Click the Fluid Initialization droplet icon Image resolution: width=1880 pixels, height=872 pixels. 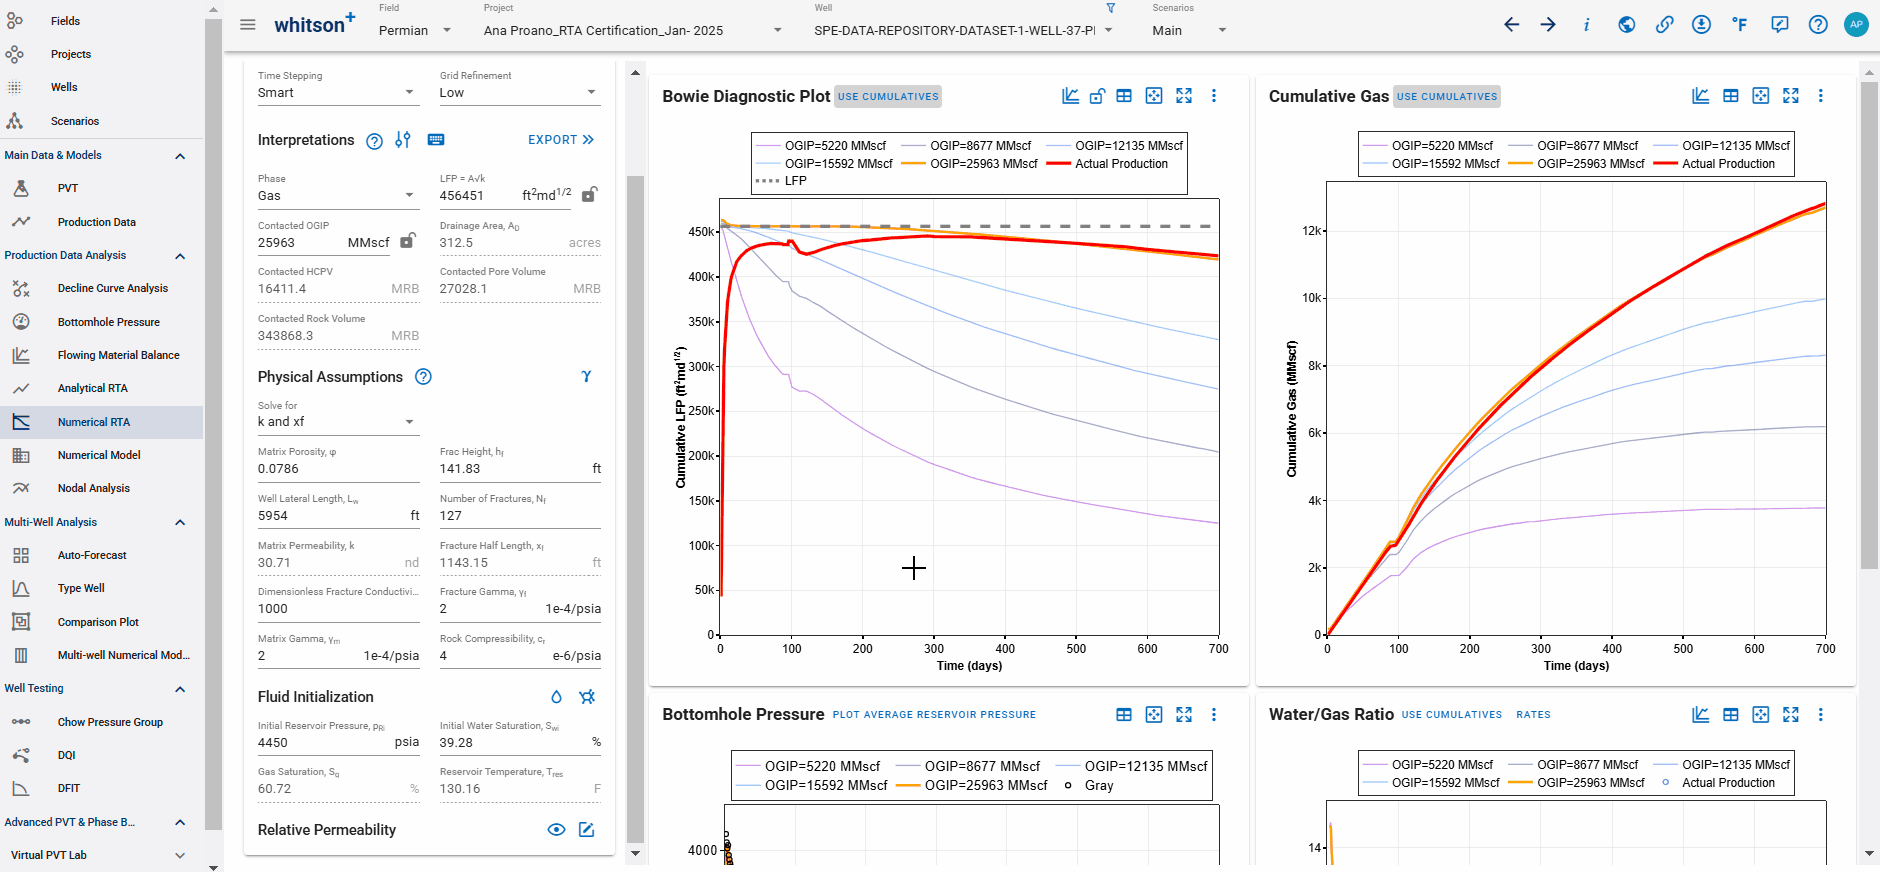click(556, 697)
